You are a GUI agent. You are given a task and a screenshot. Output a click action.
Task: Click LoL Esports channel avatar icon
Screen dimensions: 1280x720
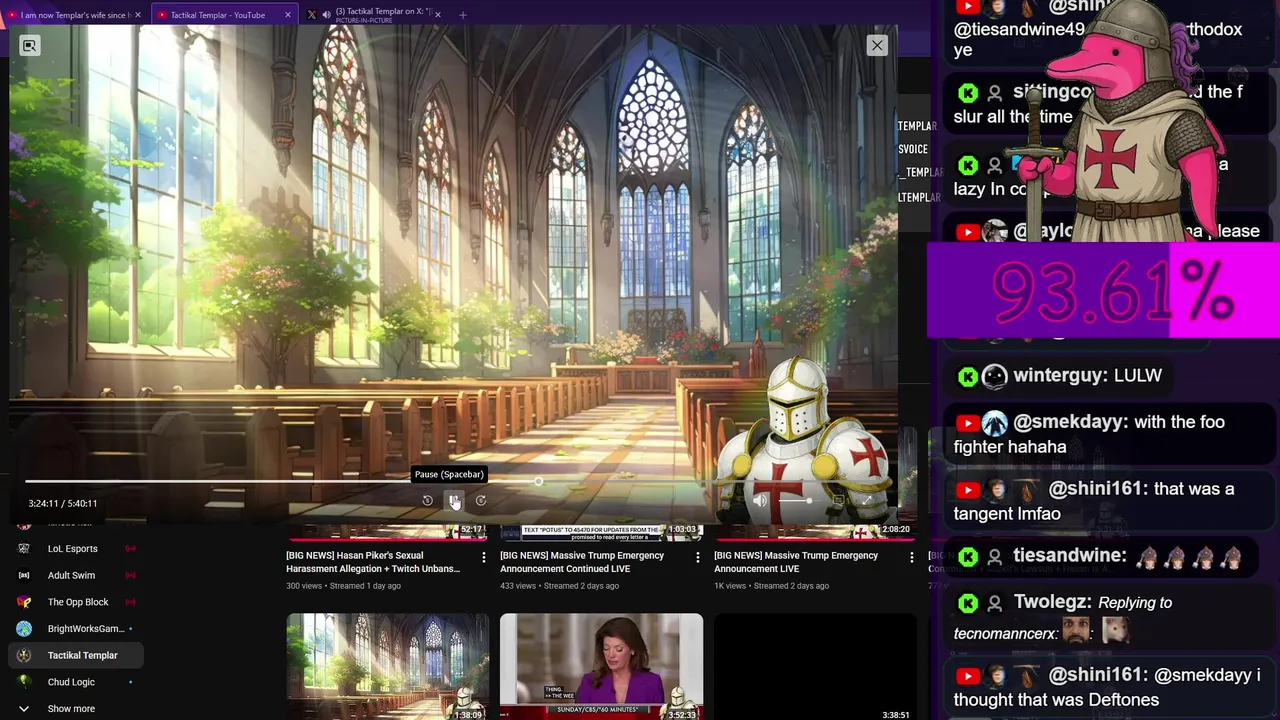point(24,549)
